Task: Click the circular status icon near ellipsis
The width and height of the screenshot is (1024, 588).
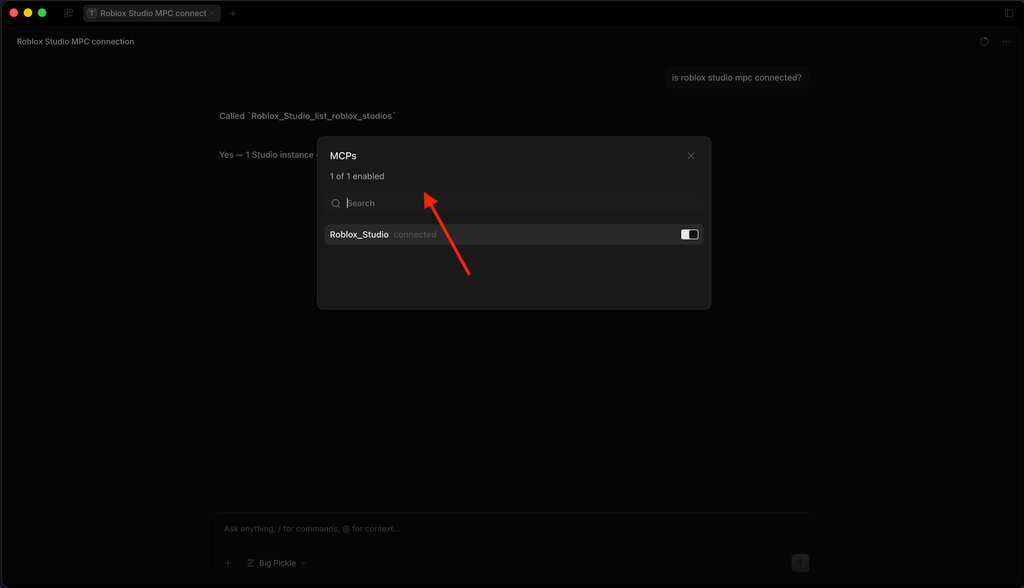Action: pyautogui.click(x=984, y=41)
